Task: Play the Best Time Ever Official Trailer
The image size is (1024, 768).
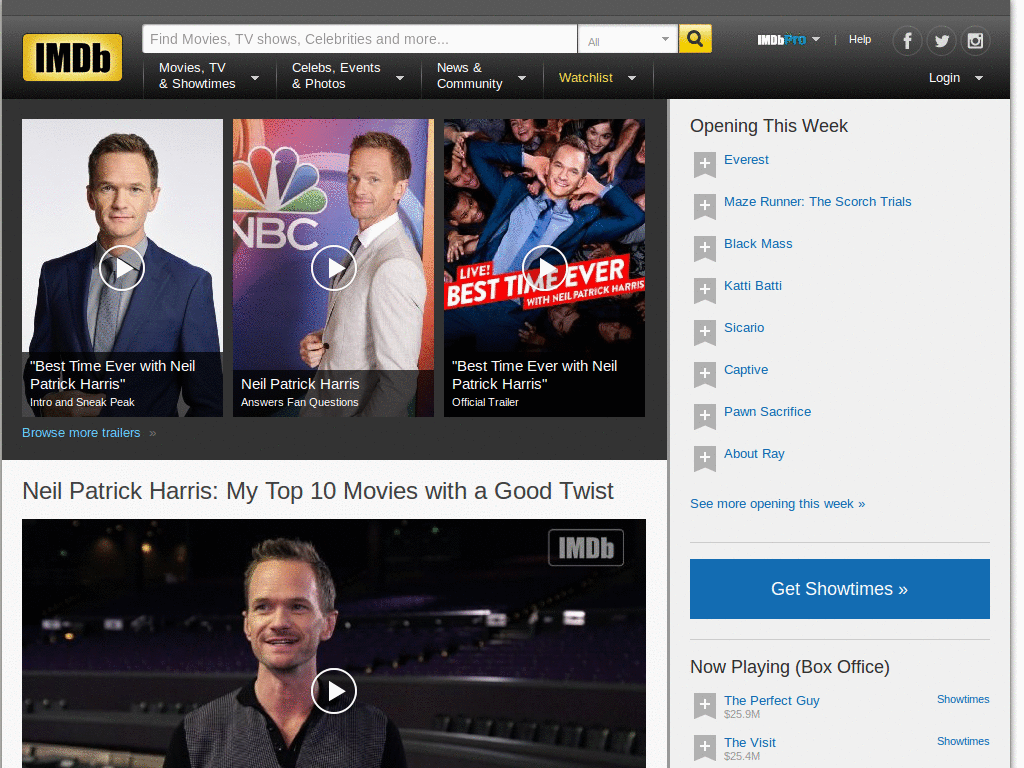Action: [545, 268]
